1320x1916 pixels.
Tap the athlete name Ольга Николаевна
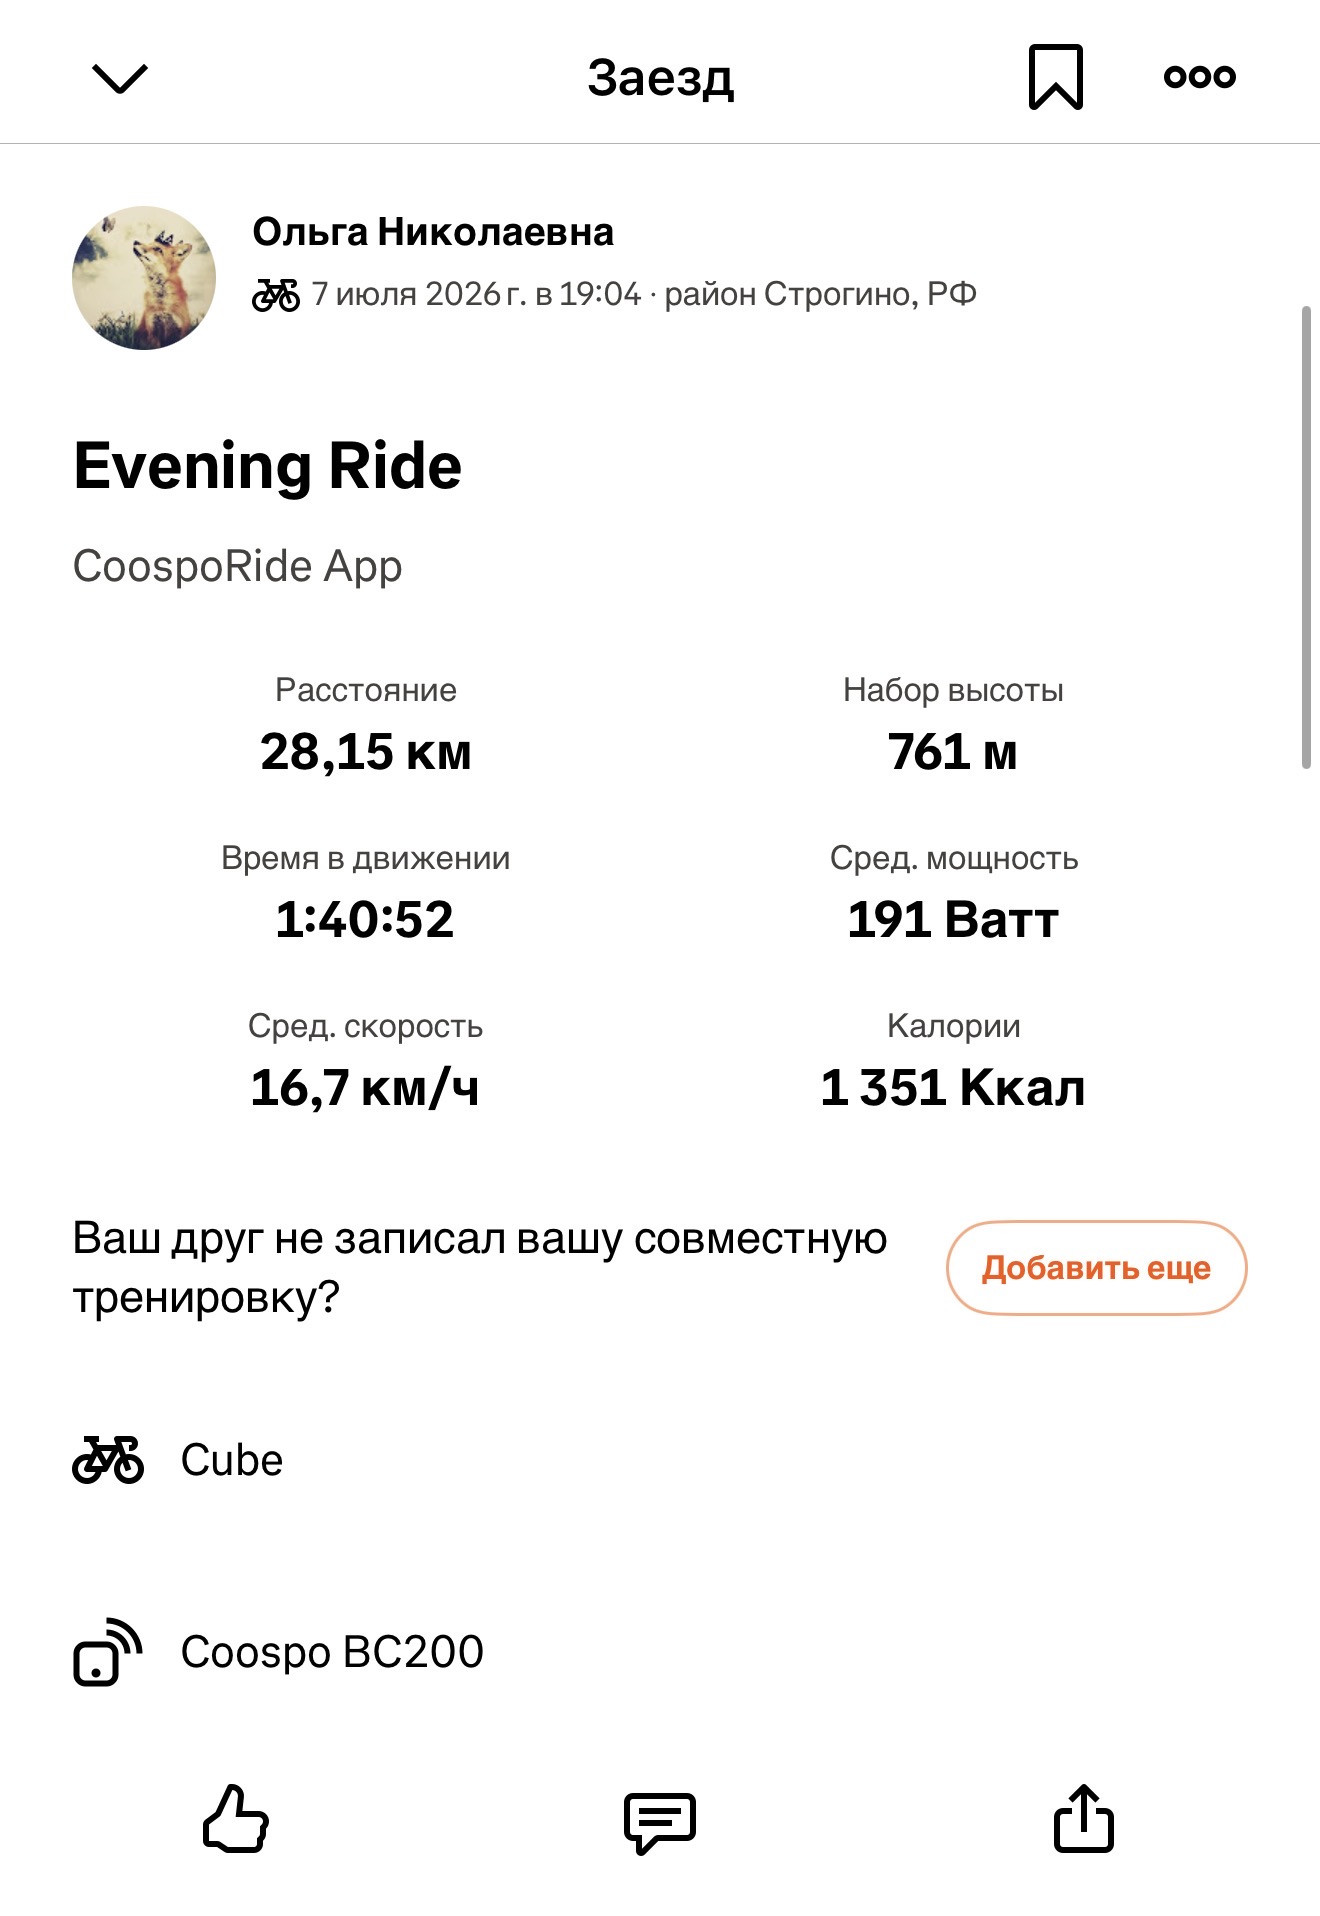[x=433, y=232]
